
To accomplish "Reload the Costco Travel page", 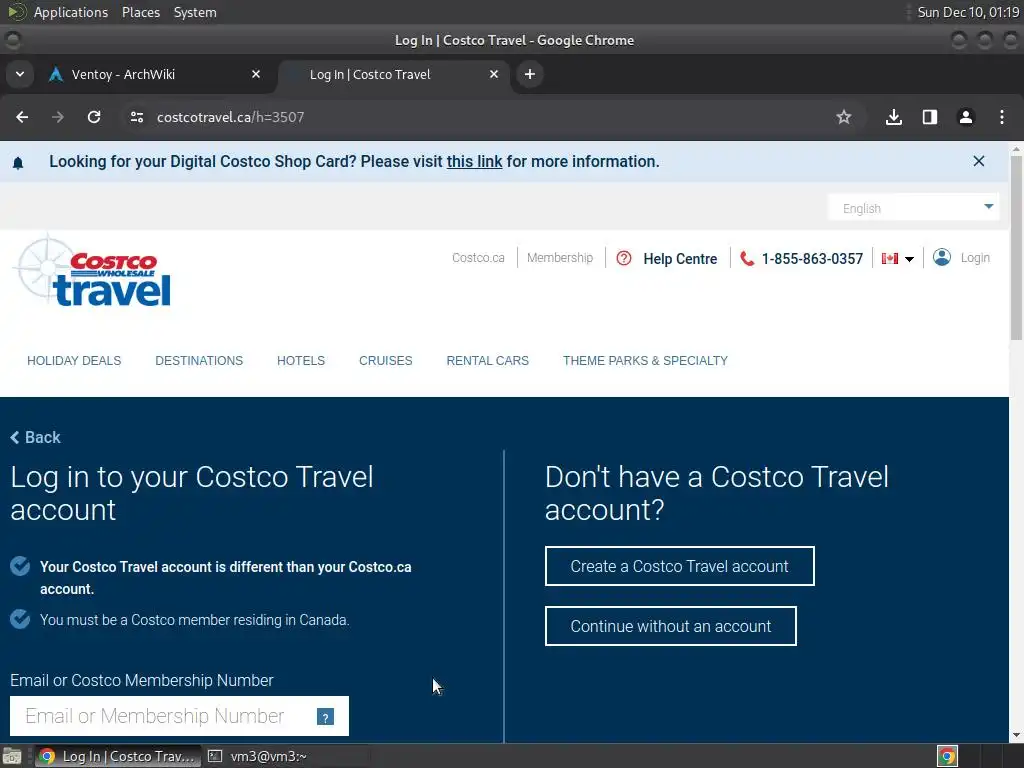I will coord(94,117).
